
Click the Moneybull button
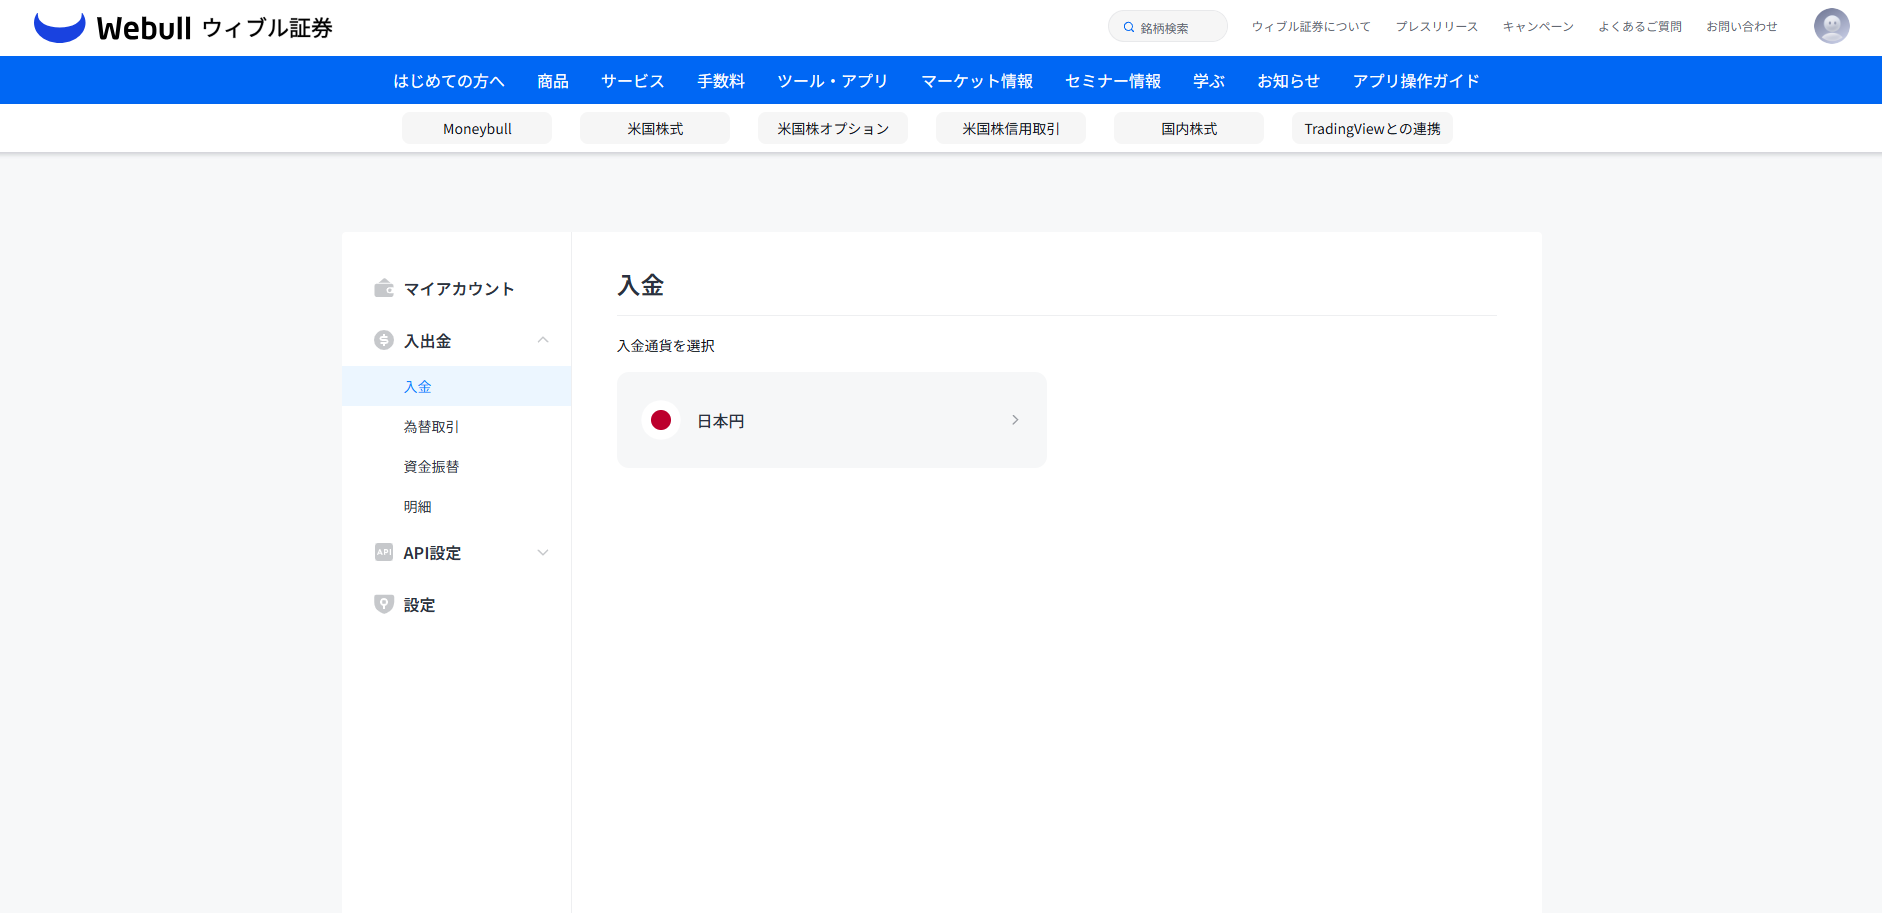click(x=477, y=129)
